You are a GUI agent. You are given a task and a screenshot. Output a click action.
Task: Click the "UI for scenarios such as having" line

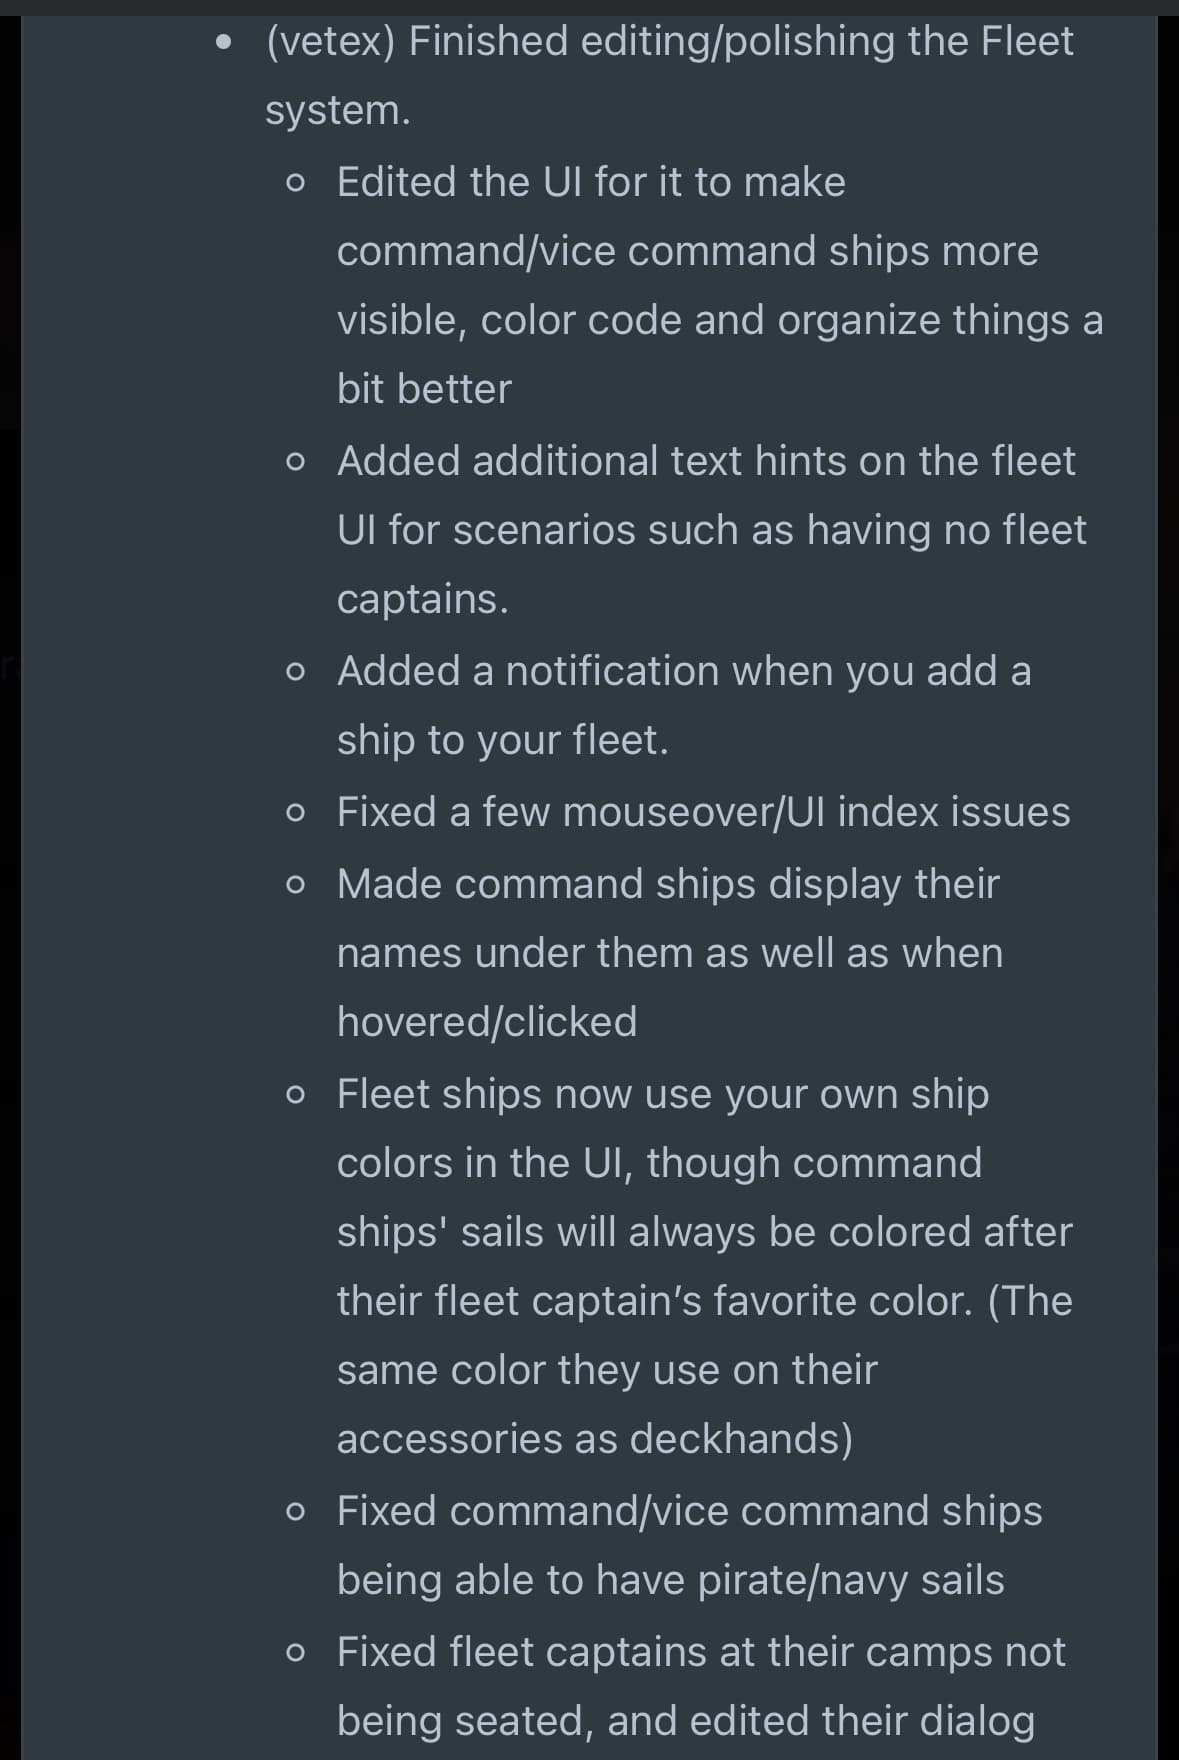711,530
